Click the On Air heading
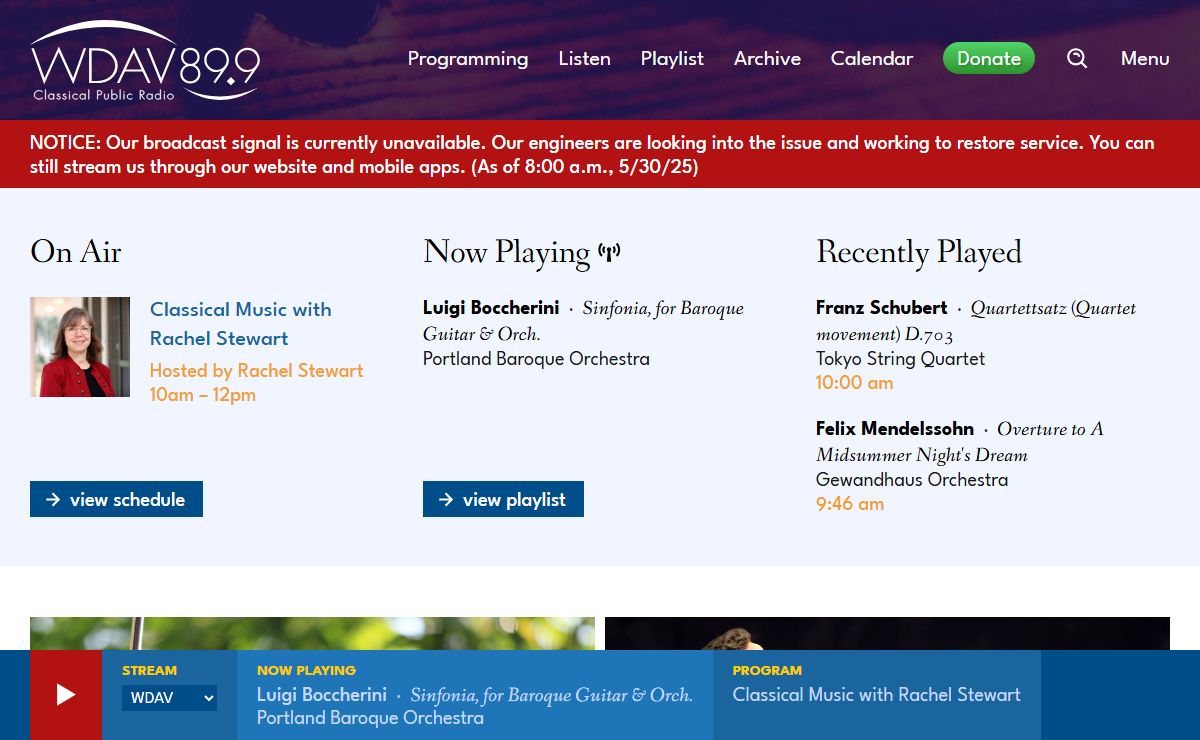This screenshot has height=740, width=1200. 76,251
